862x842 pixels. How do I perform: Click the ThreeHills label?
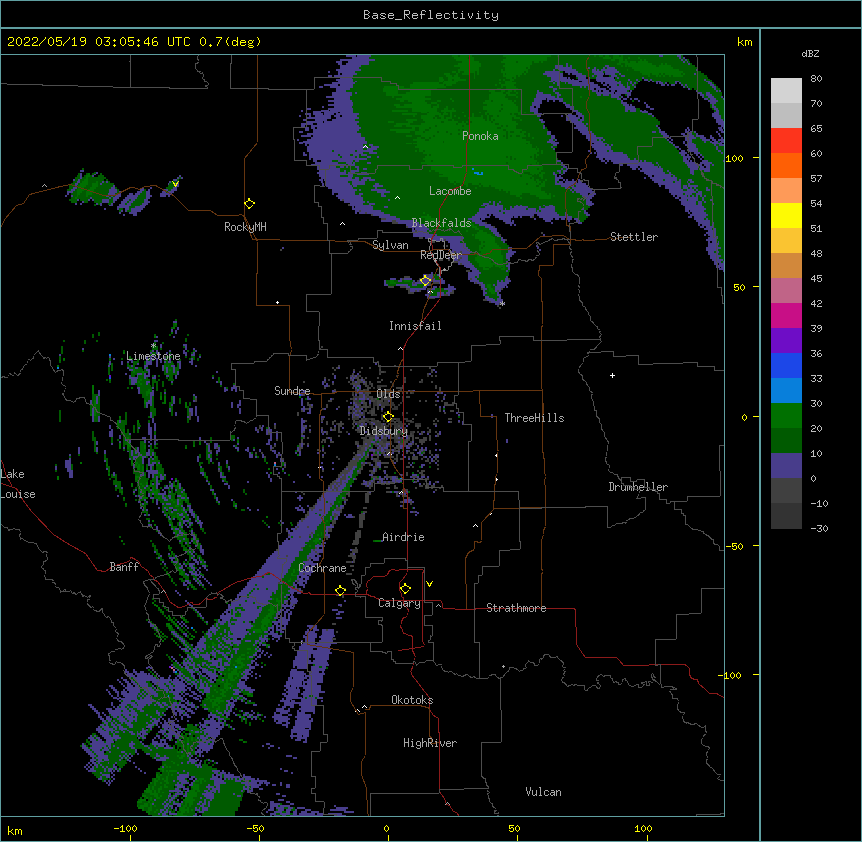click(x=534, y=418)
